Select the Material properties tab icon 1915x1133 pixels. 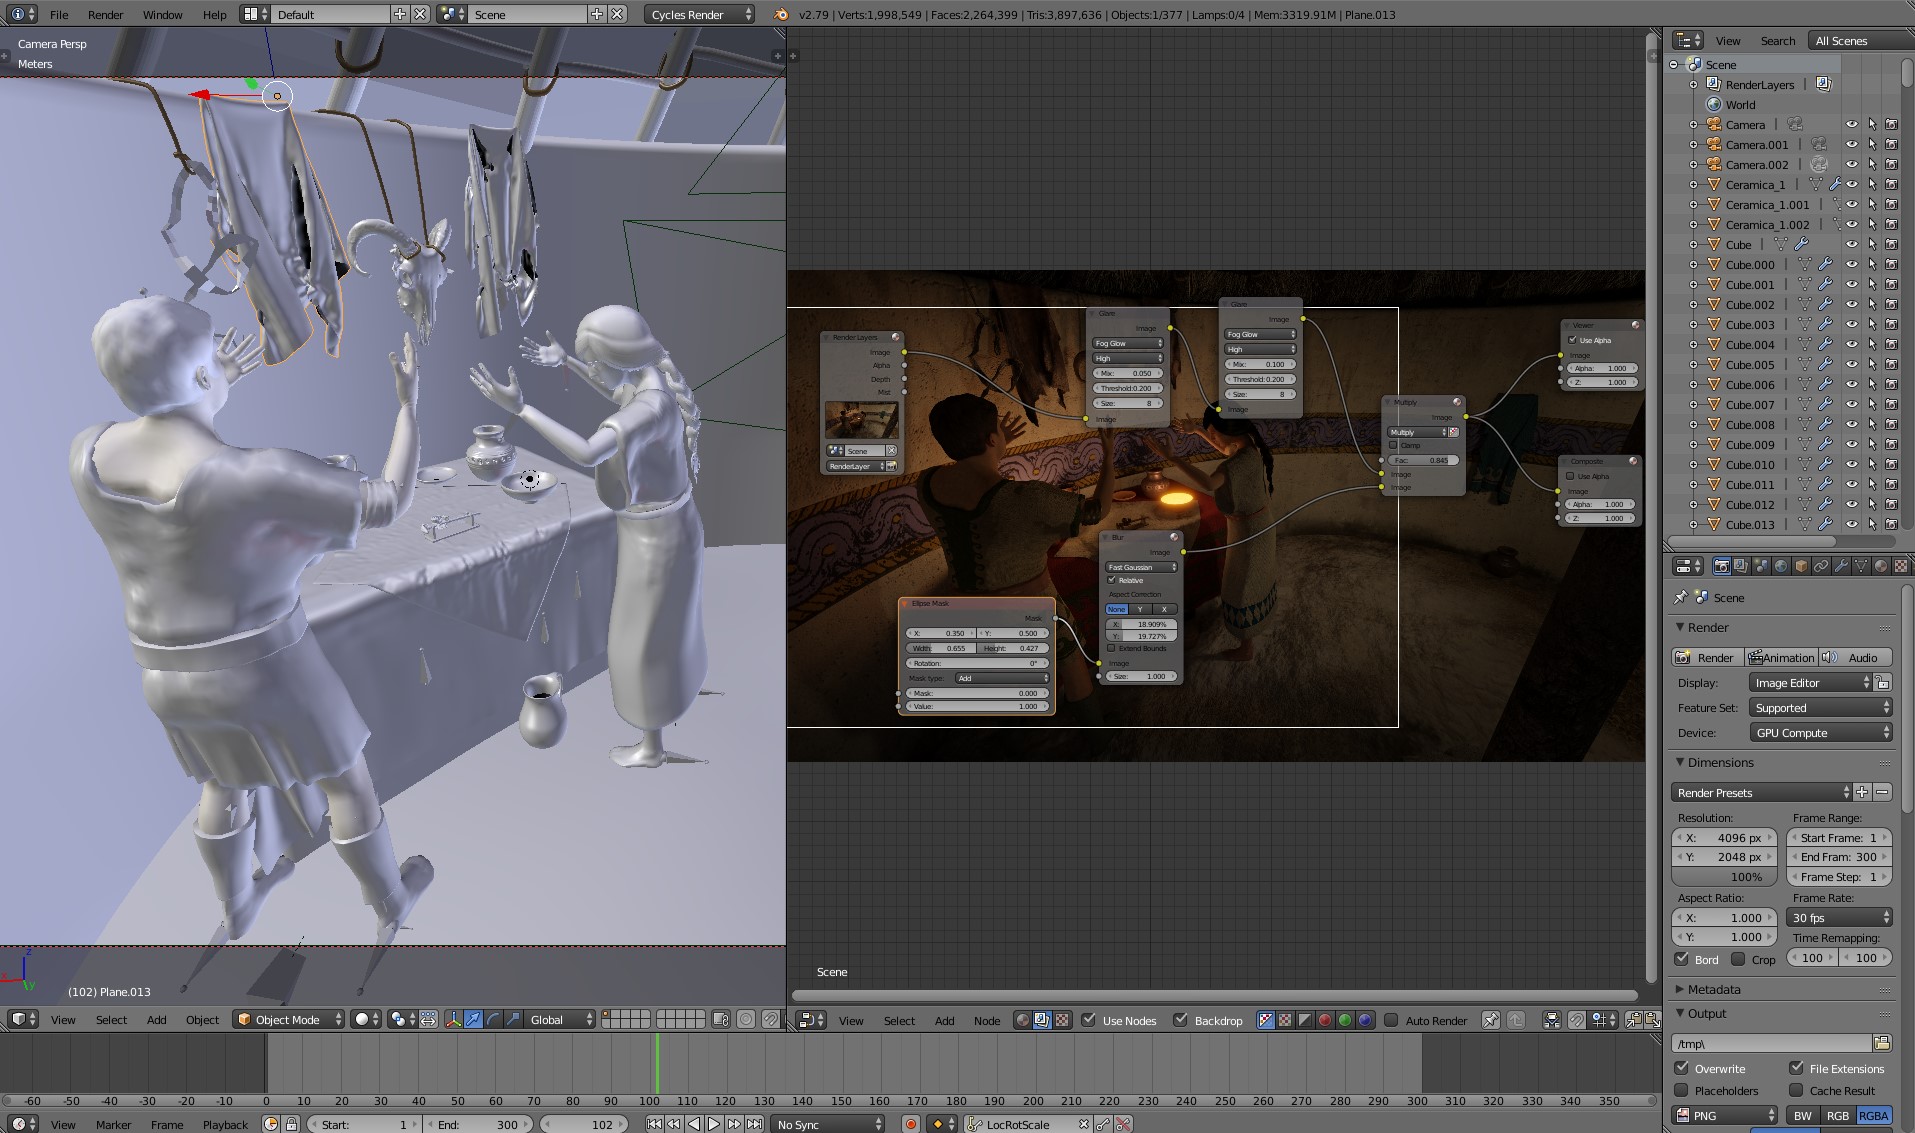click(1880, 566)
